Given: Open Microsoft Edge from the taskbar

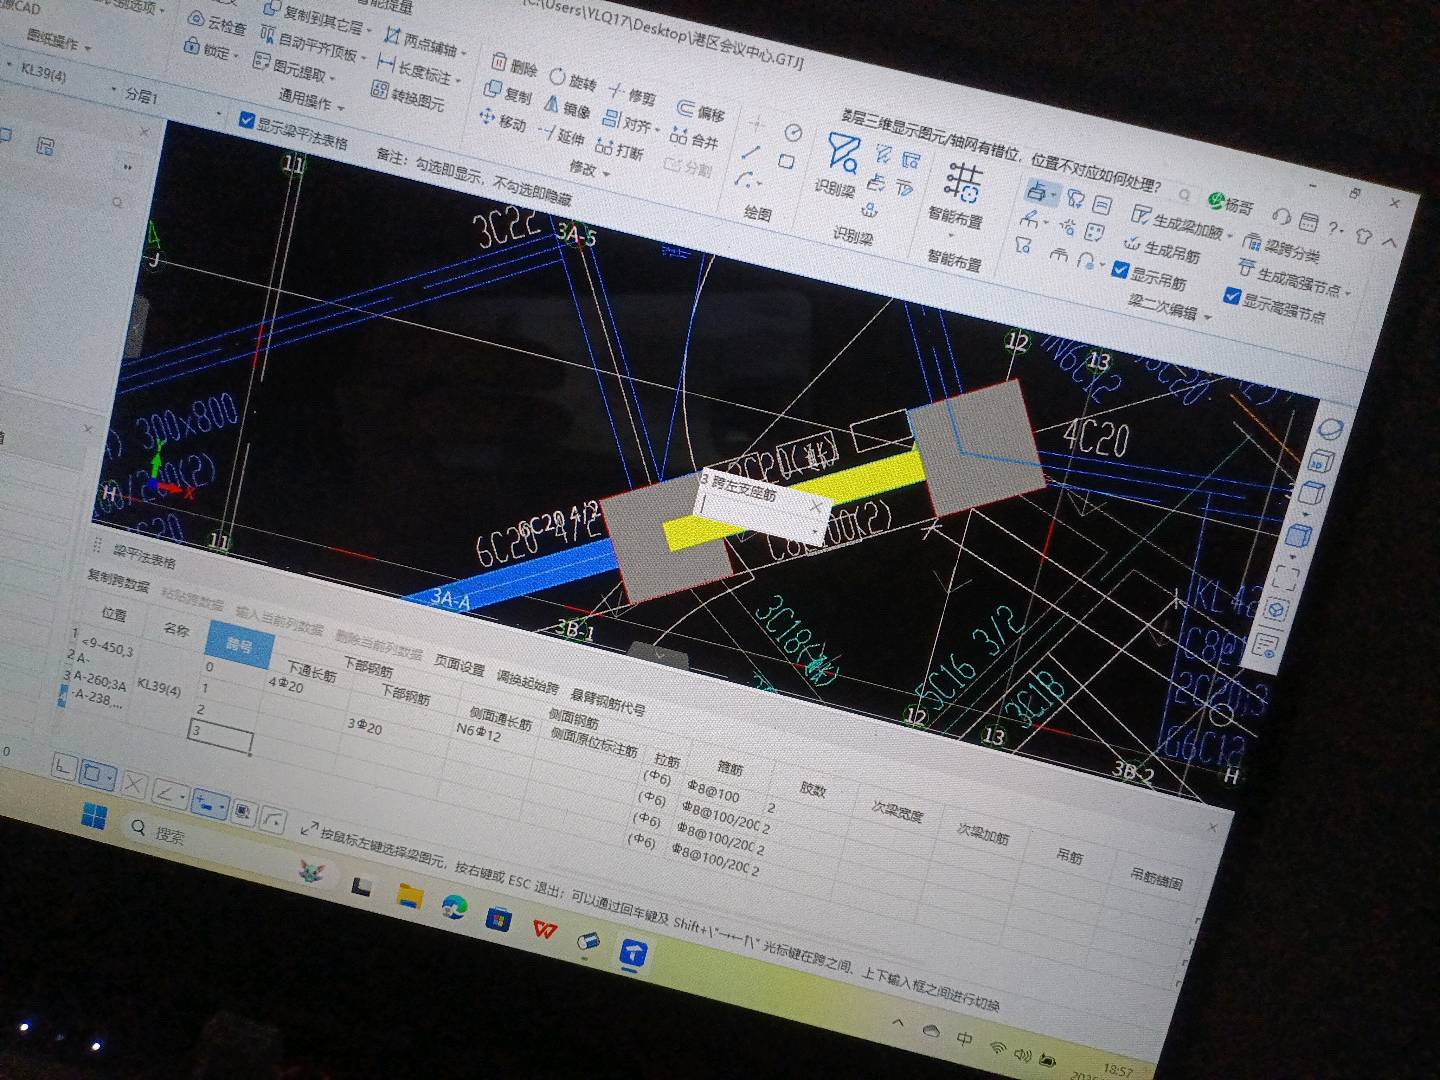Looking at the screenshot, I should pos(455,906).
